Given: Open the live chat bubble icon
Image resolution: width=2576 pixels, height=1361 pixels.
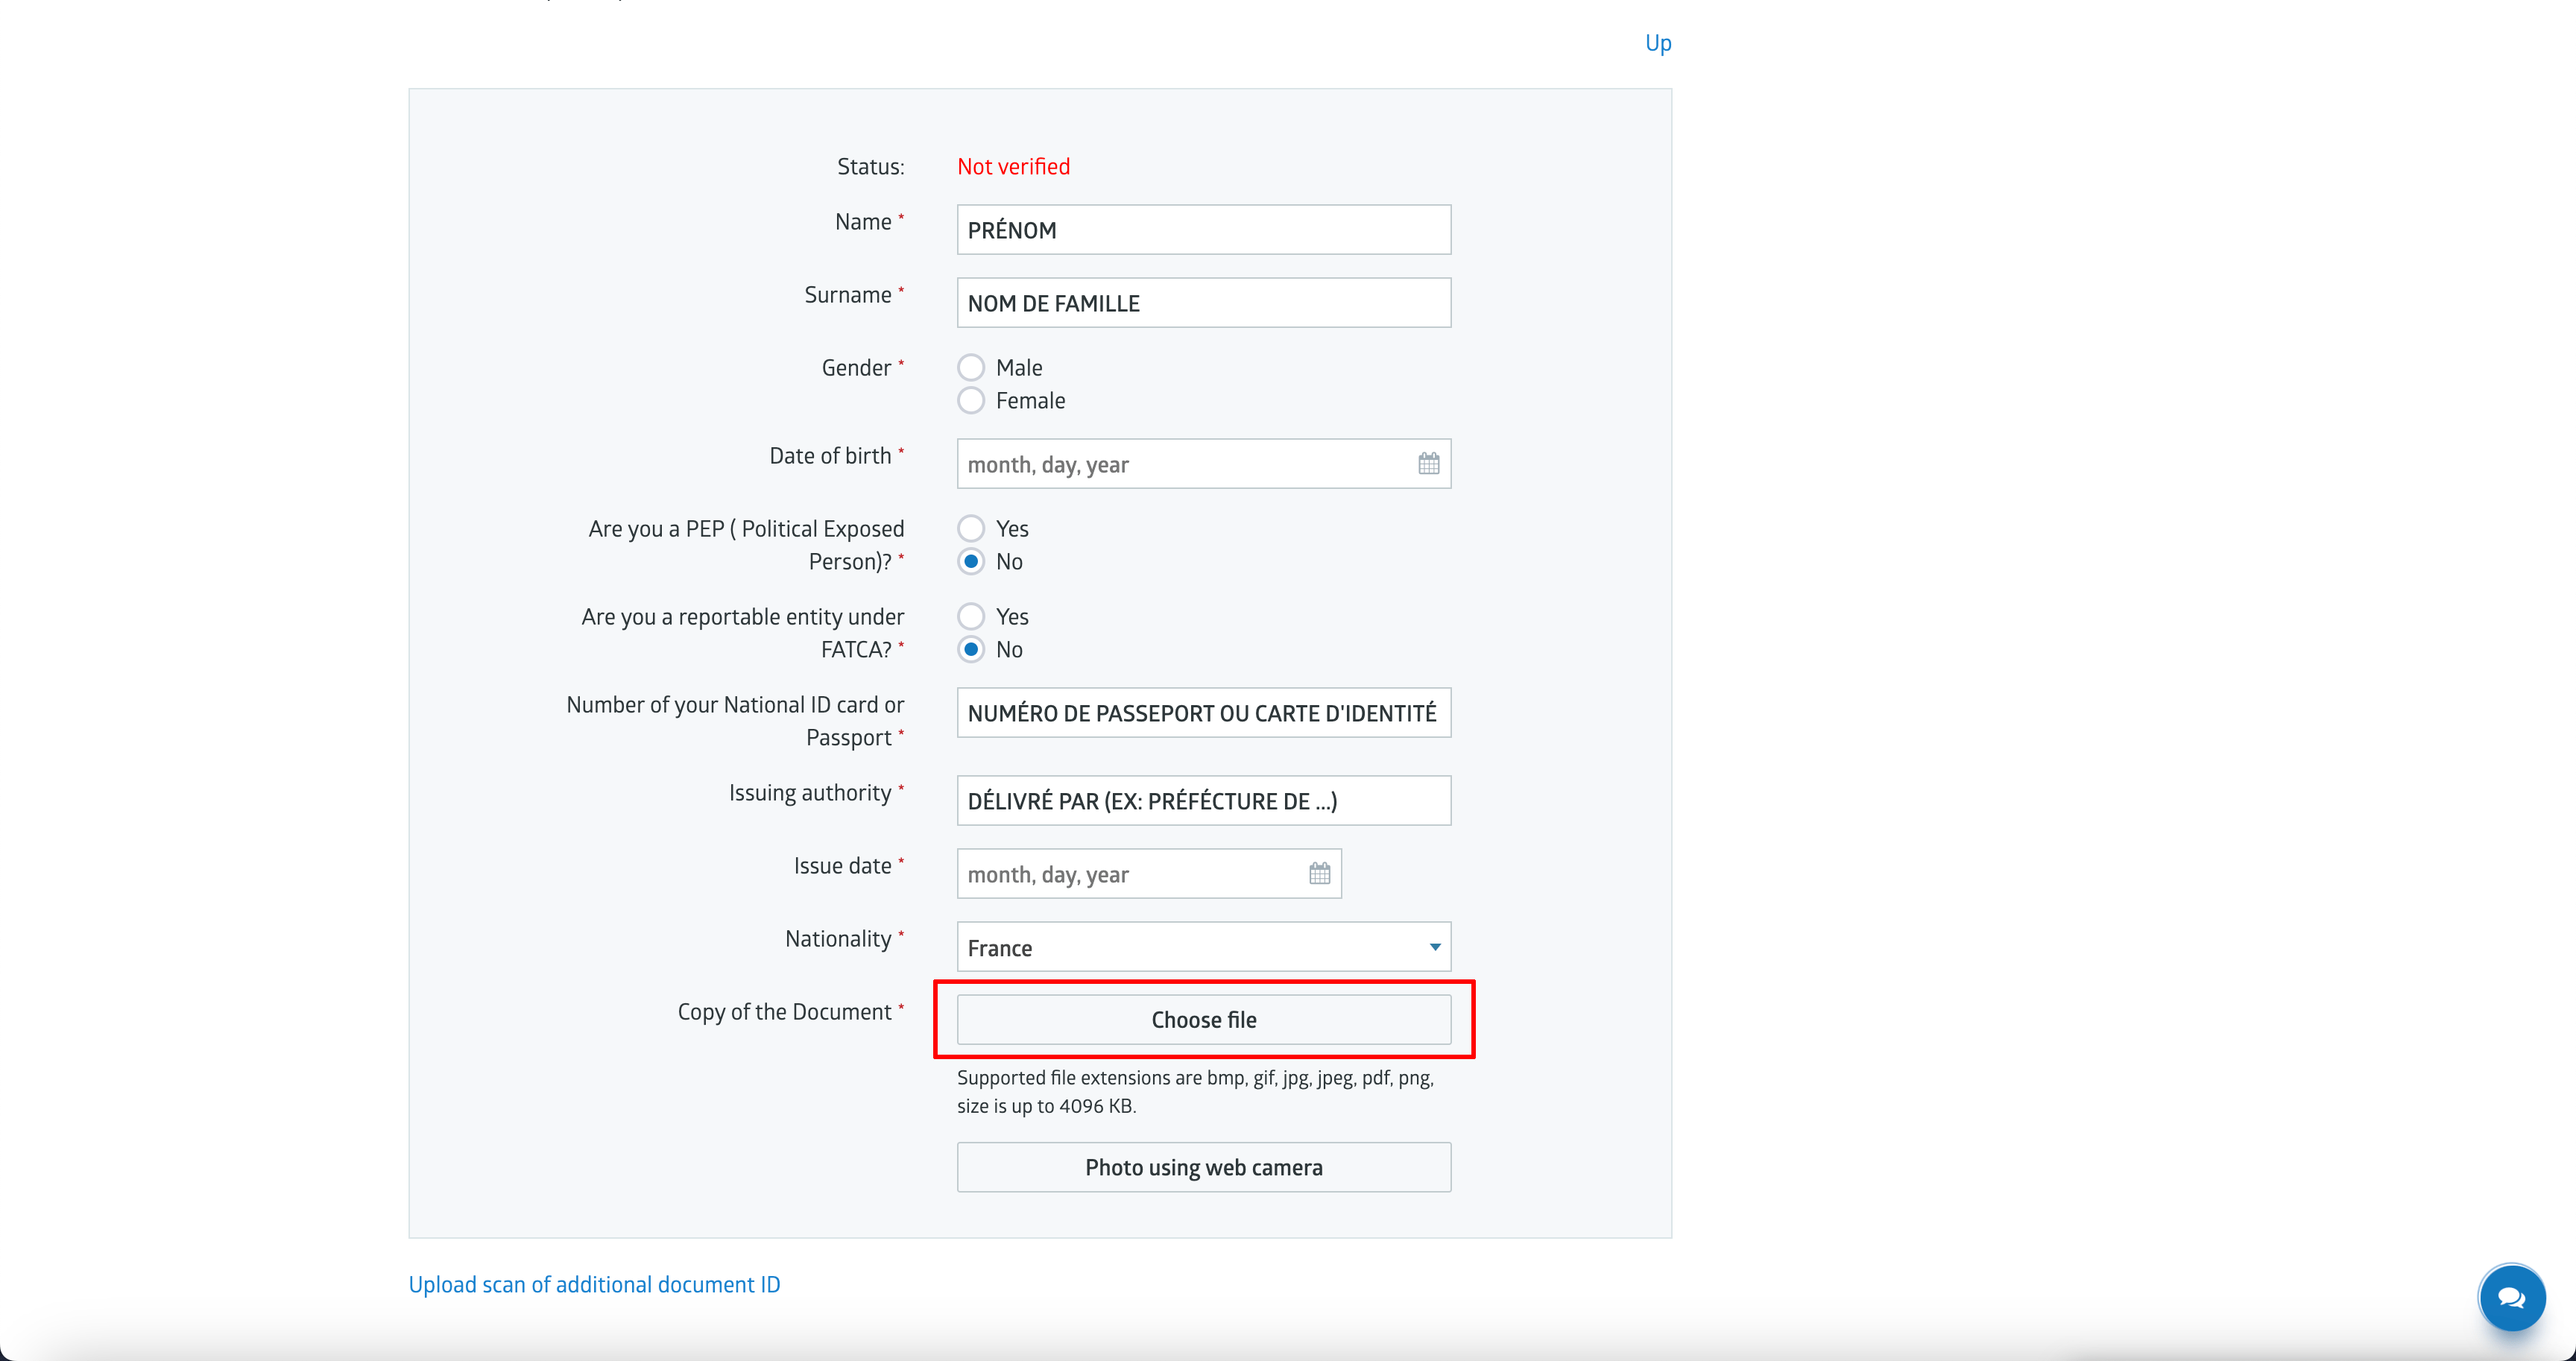Looking at the screenshot, I should pos(2511,1298).
